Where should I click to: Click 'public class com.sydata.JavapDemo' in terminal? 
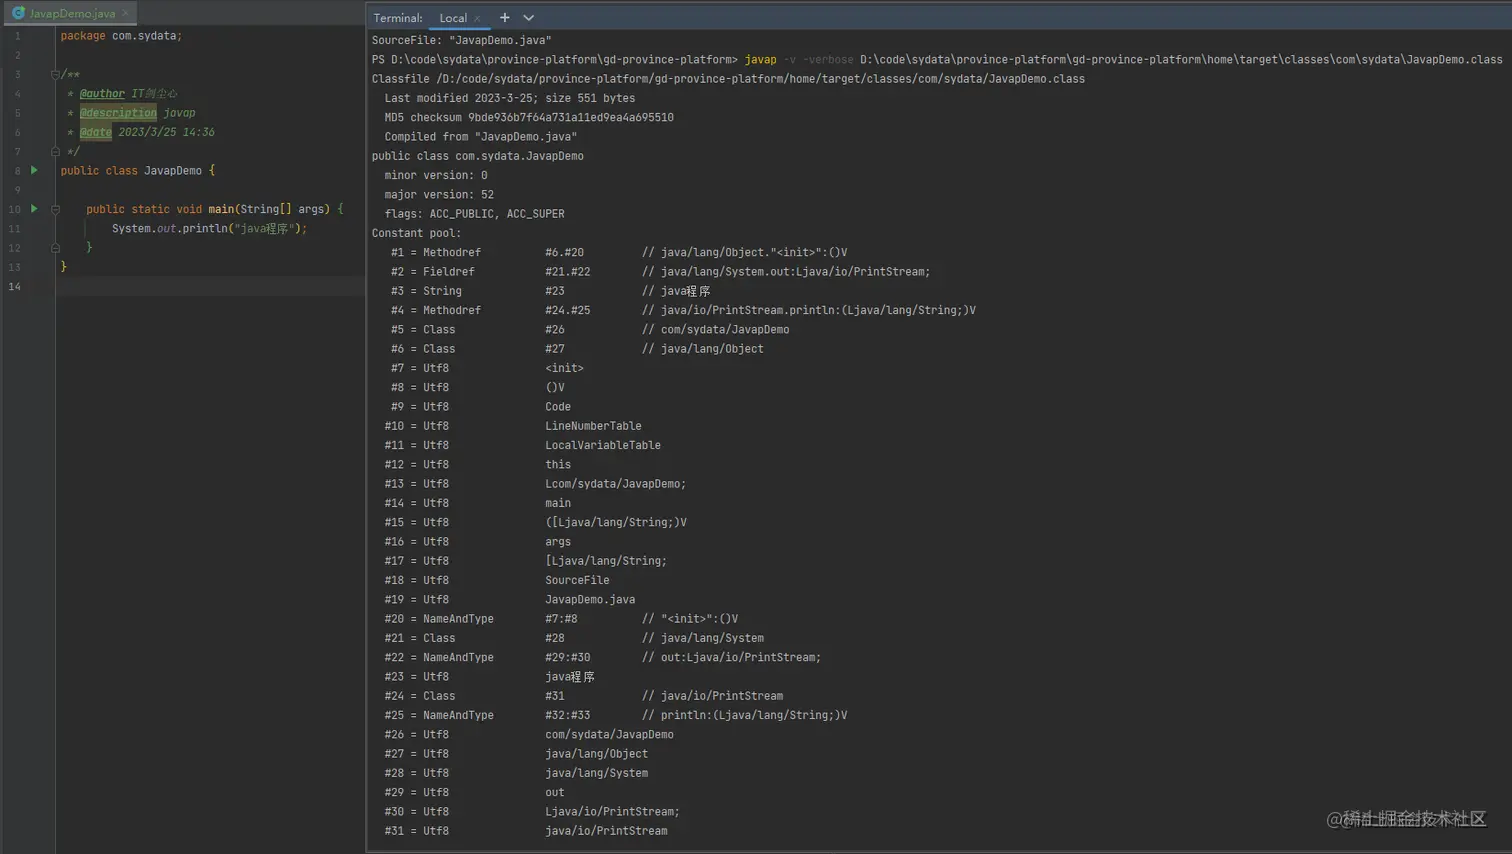(478, 156)
